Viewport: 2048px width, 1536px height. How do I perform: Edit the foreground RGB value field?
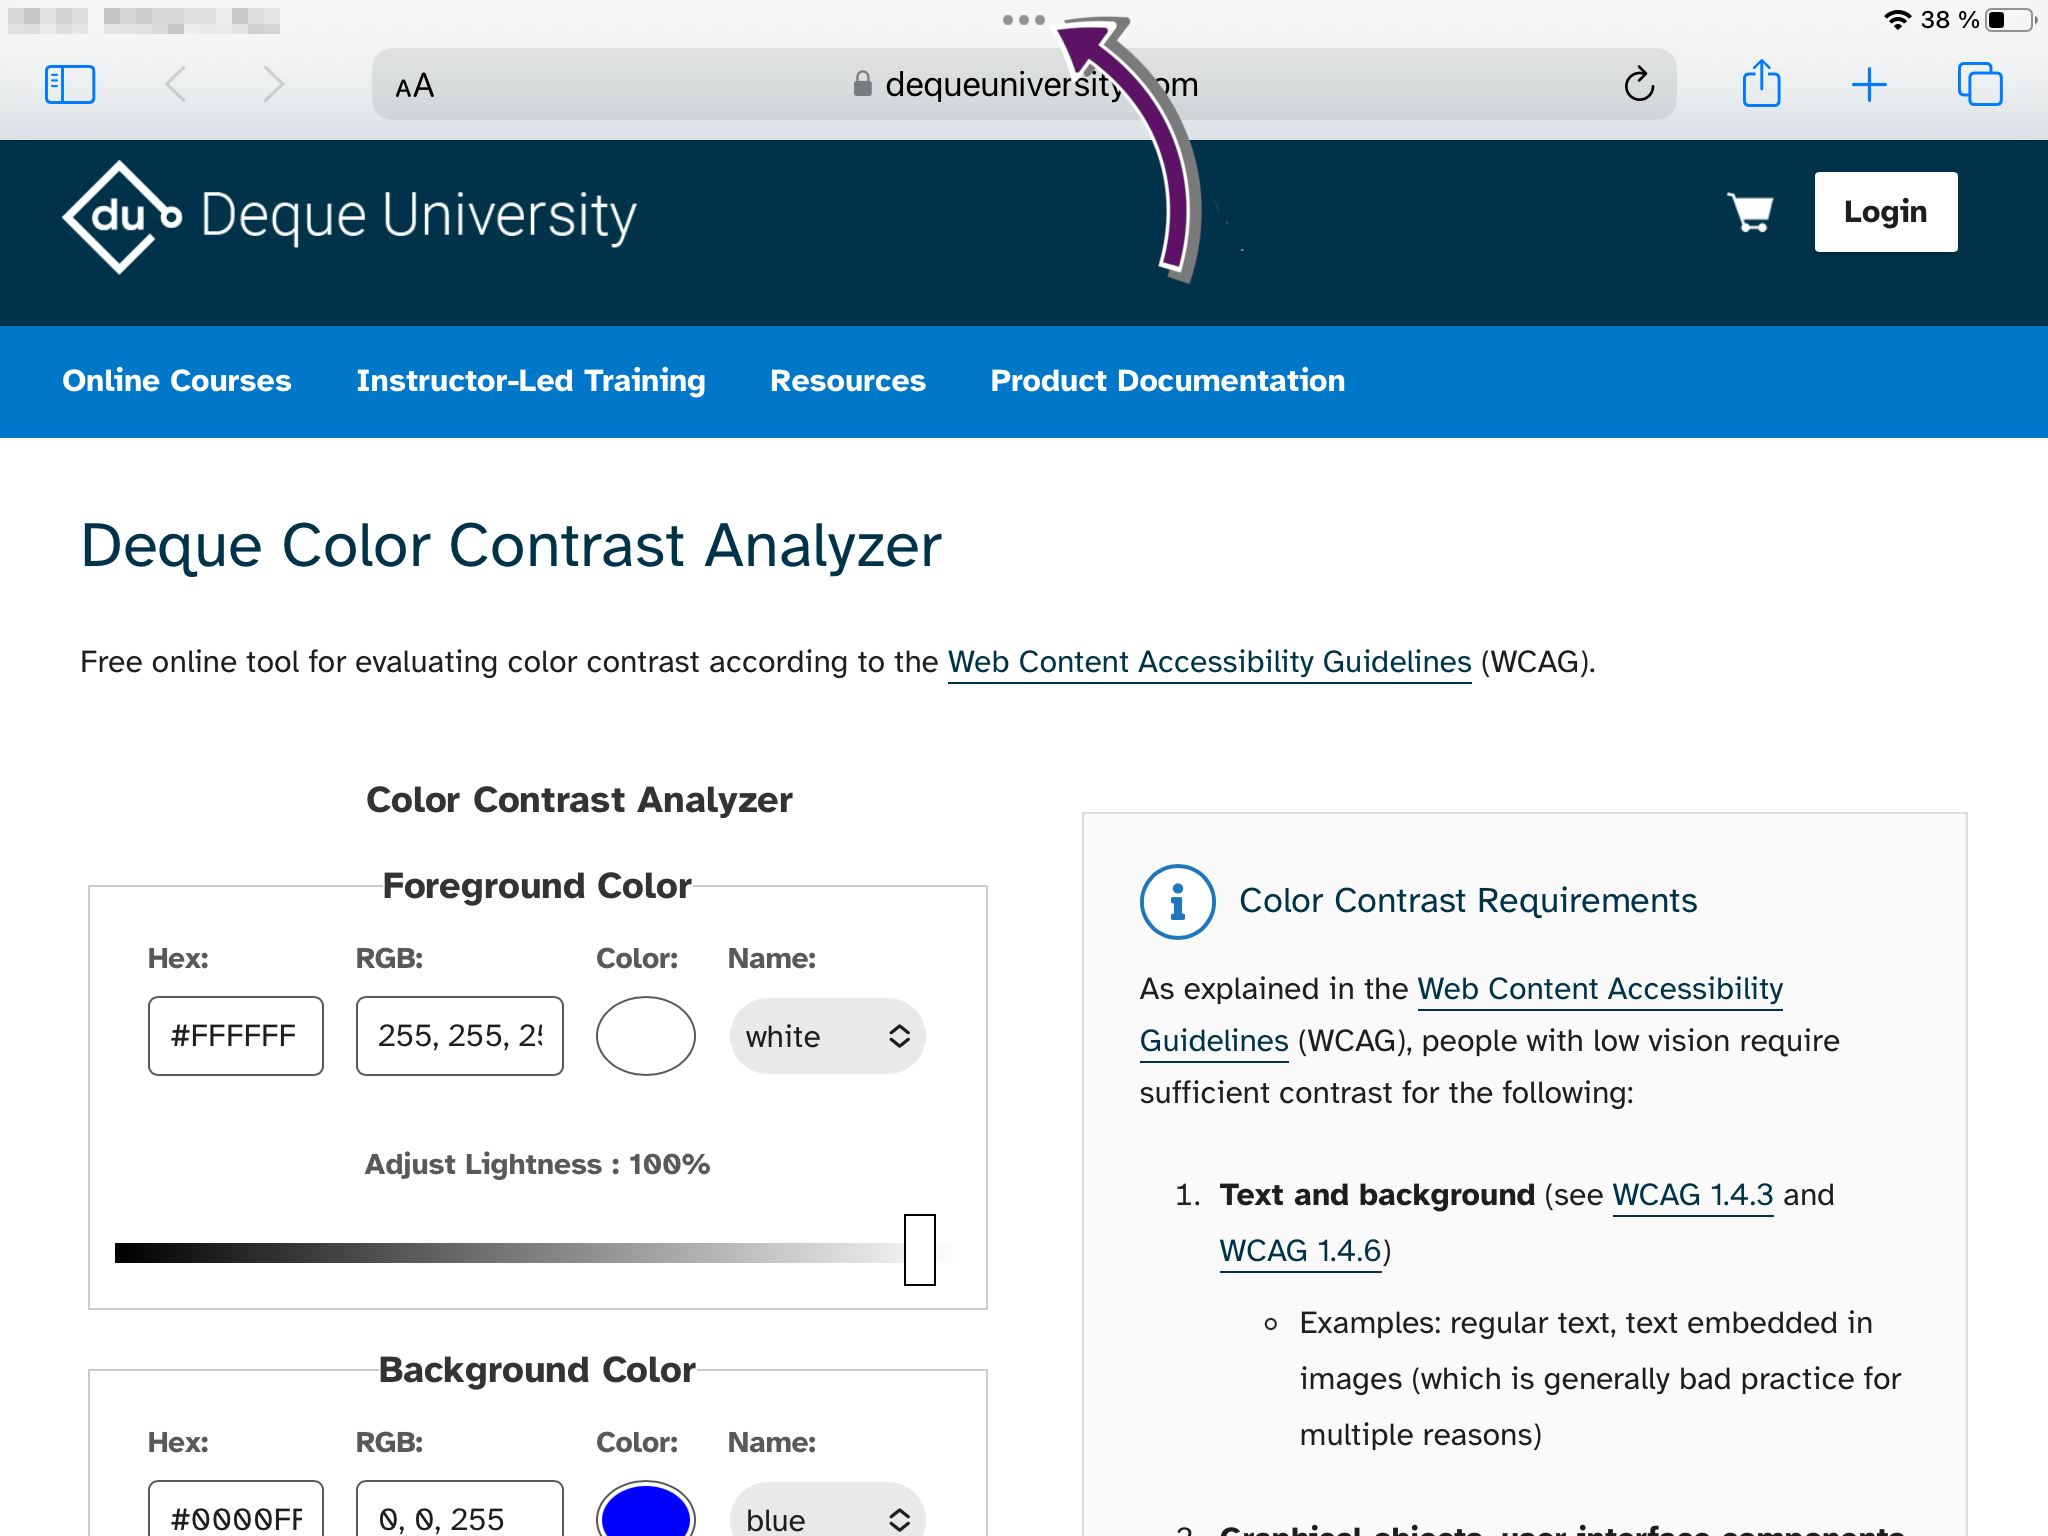coord(460,1036)
